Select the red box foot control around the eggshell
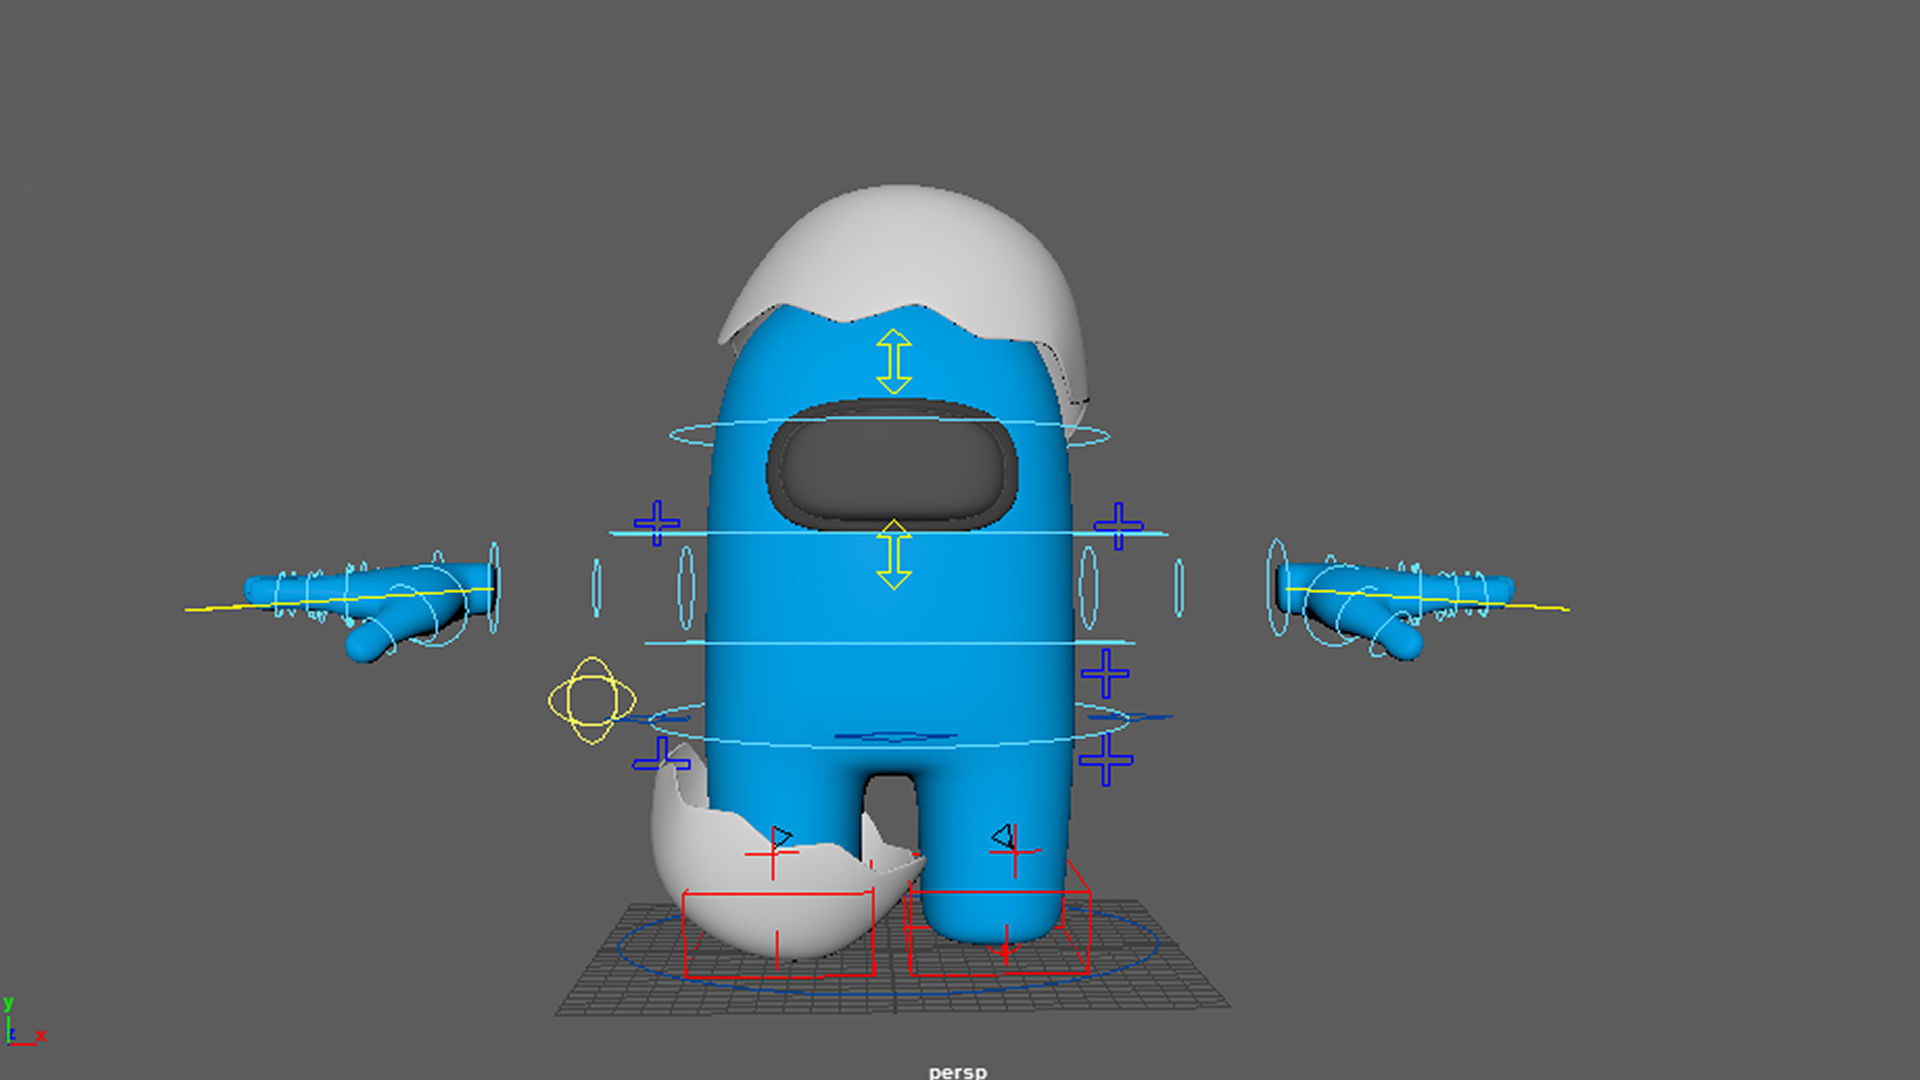The width and height of the screenshot is (1920, 1080). coord(779,933)
